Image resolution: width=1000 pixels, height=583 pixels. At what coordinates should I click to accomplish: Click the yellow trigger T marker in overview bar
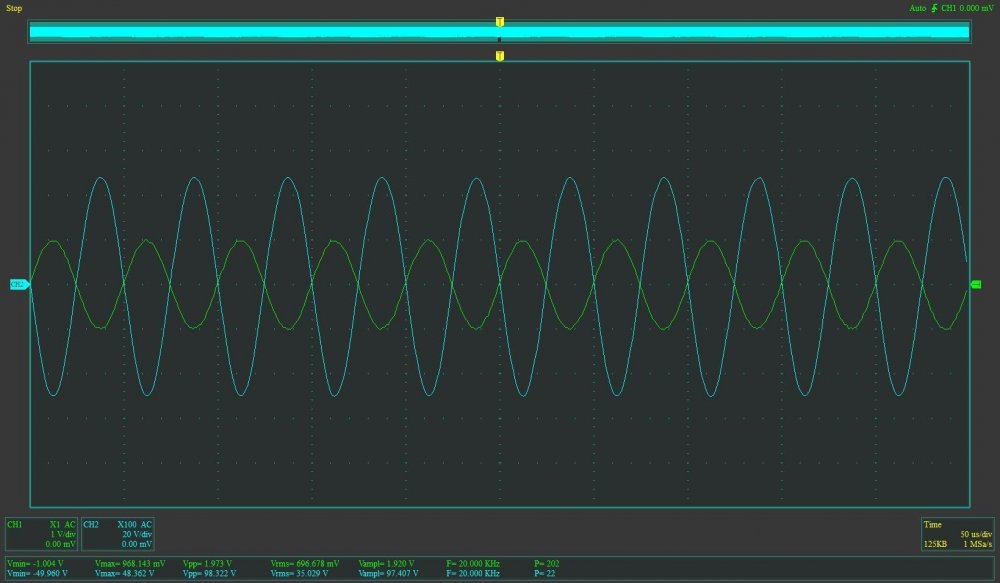click(x=499, y=21)
